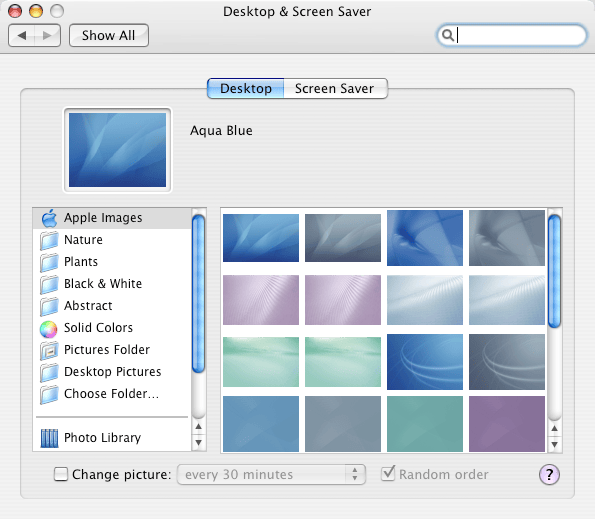Image resolution: width=595 pixels, height=519 pixels.
Task: Click the Desktop Pictures folder icon
Action: pyautogui.click(x=49, y=372)
